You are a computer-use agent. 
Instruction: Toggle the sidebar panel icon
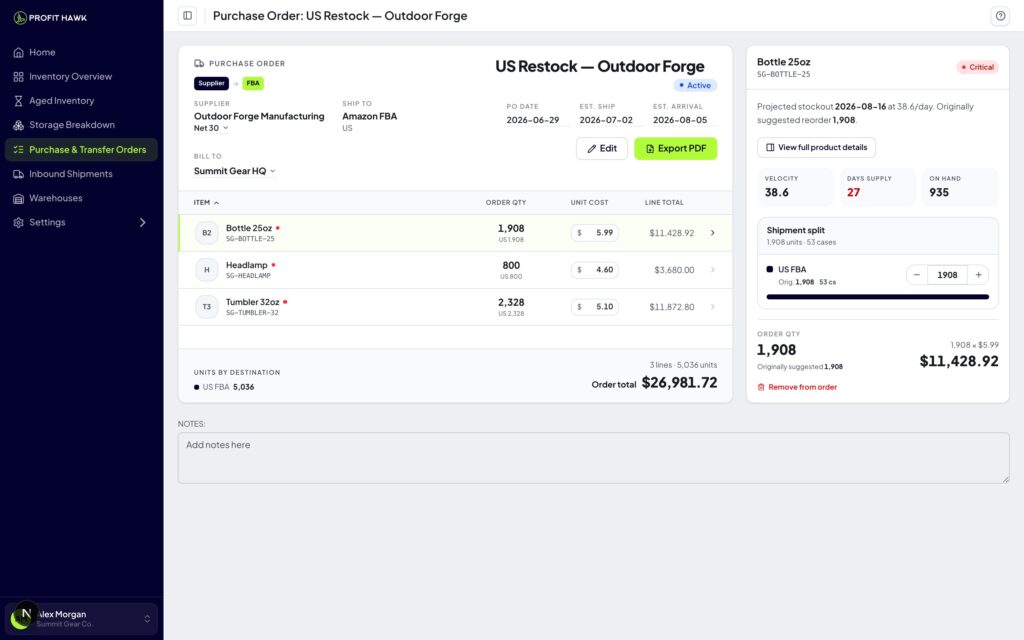pyautogui.click(x=187, y=16)
